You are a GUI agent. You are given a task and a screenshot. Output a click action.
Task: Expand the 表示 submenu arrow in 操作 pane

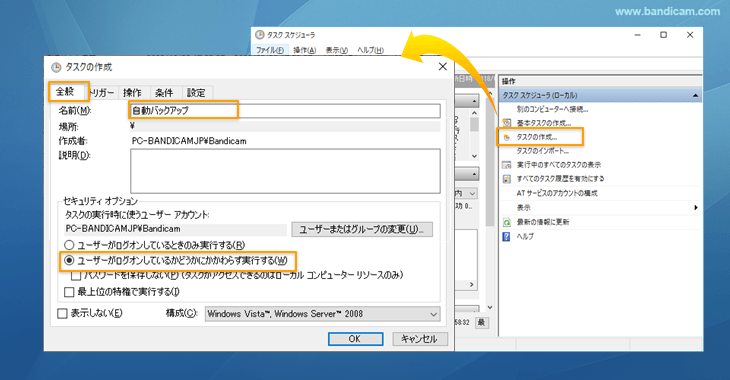[696, 208]
